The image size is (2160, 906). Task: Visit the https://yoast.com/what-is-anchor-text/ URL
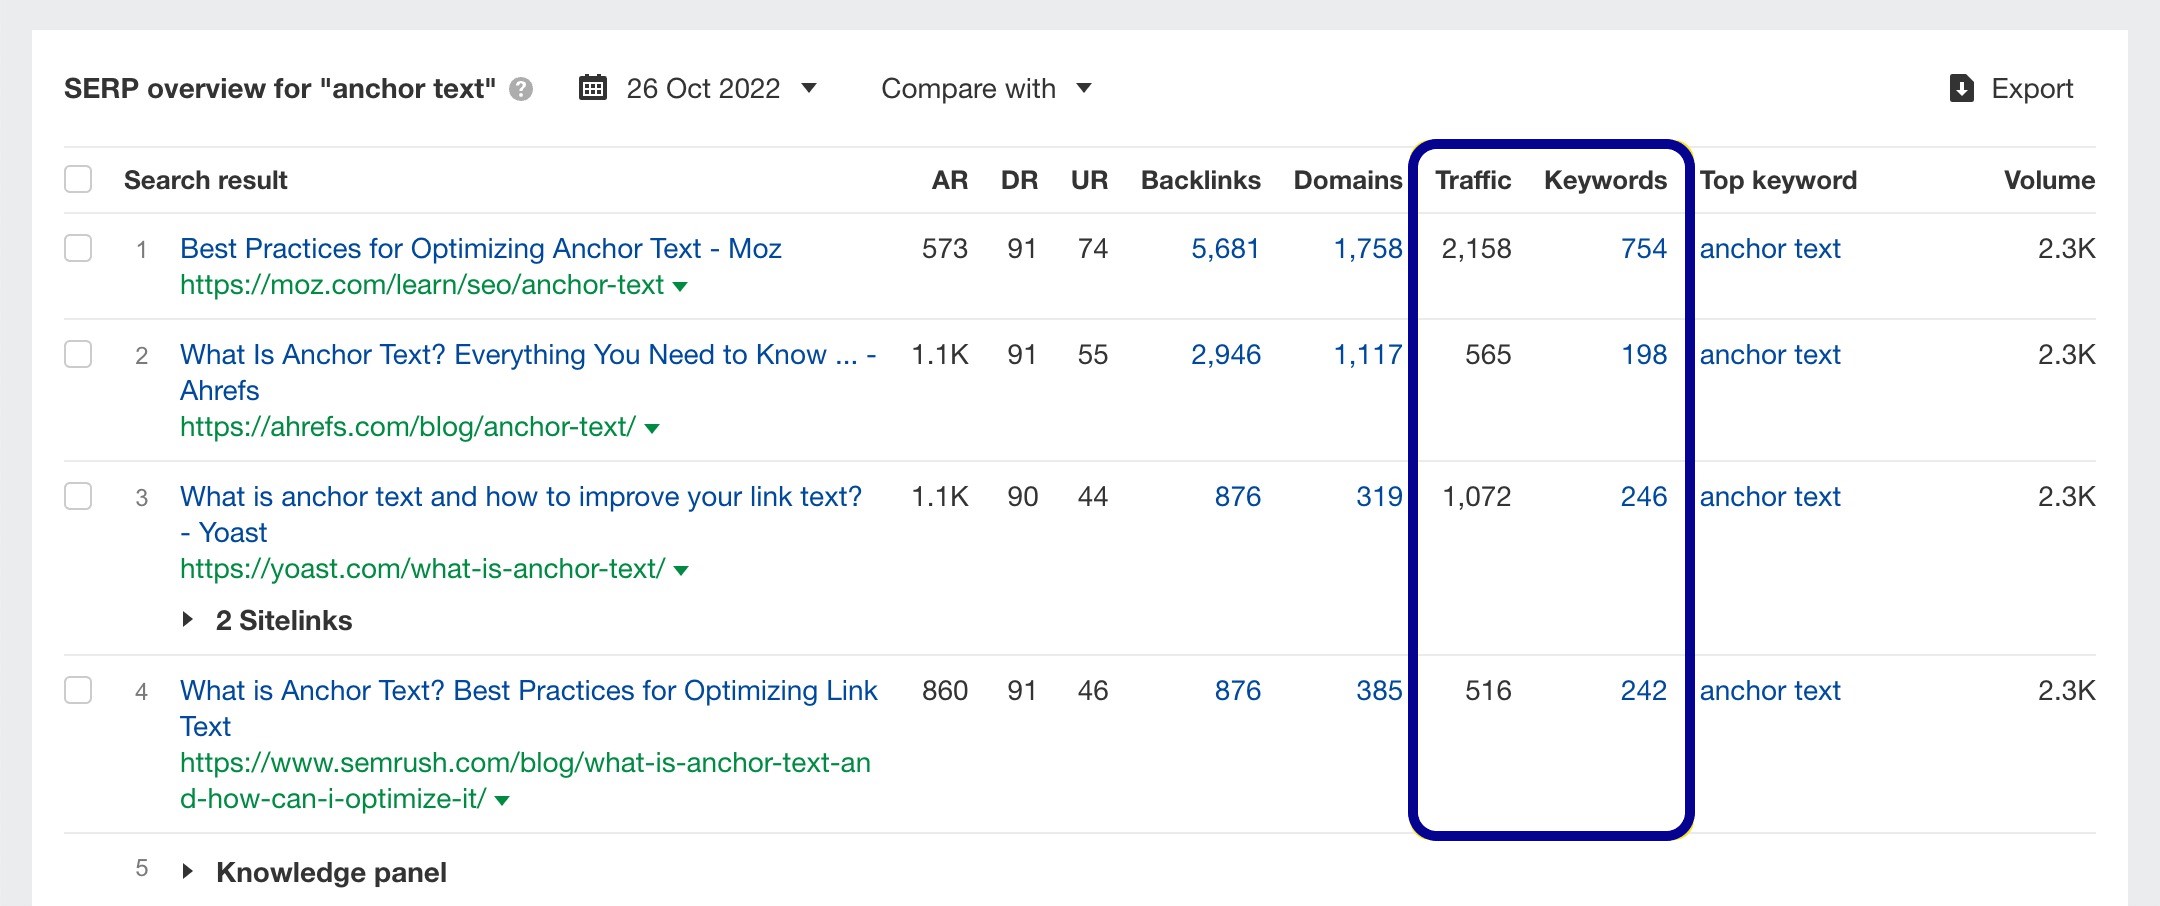tap(422, 569)
